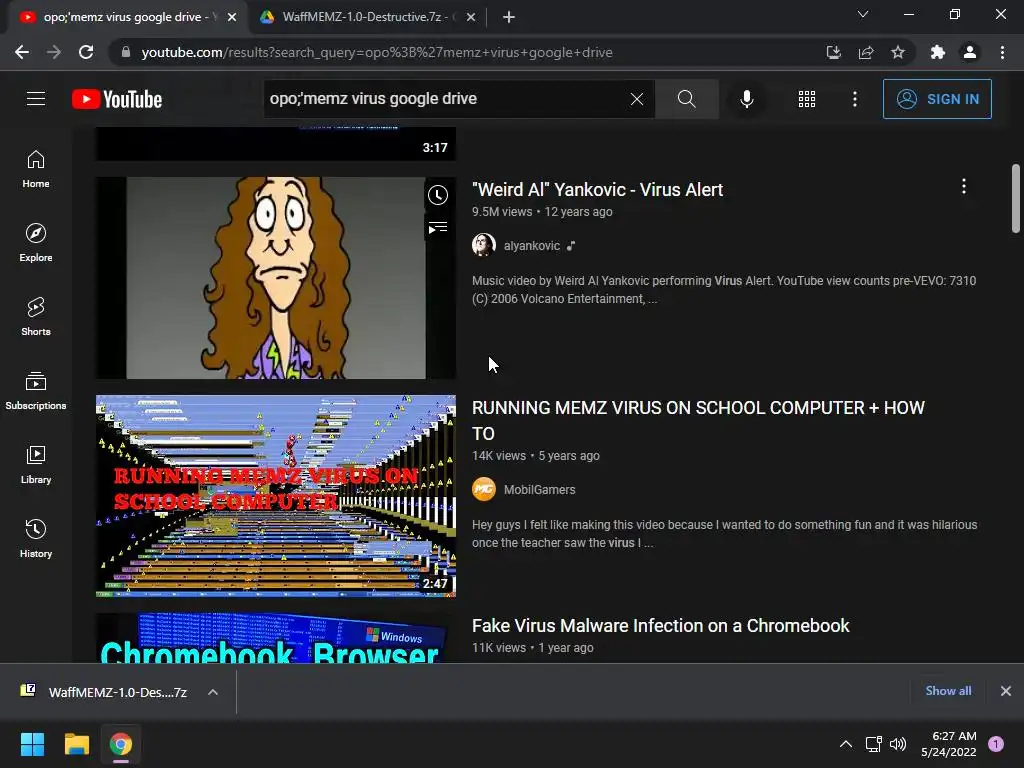Open History in sidebar
The image size is (1024, 768).
(36, 538)
